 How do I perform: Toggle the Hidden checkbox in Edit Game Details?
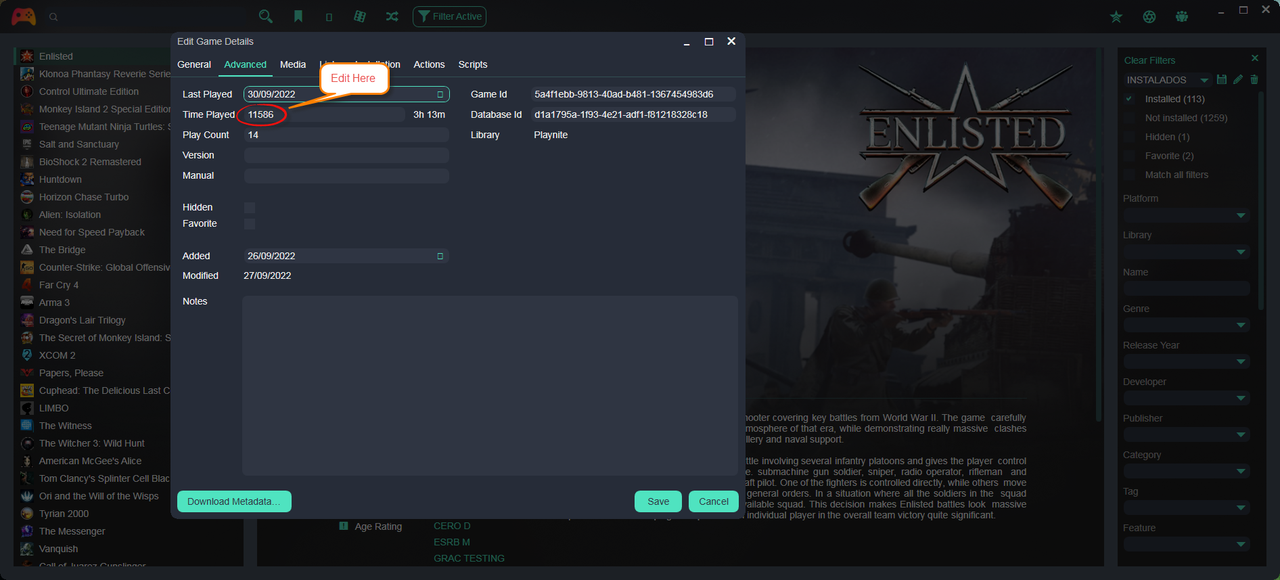[250, 207]
